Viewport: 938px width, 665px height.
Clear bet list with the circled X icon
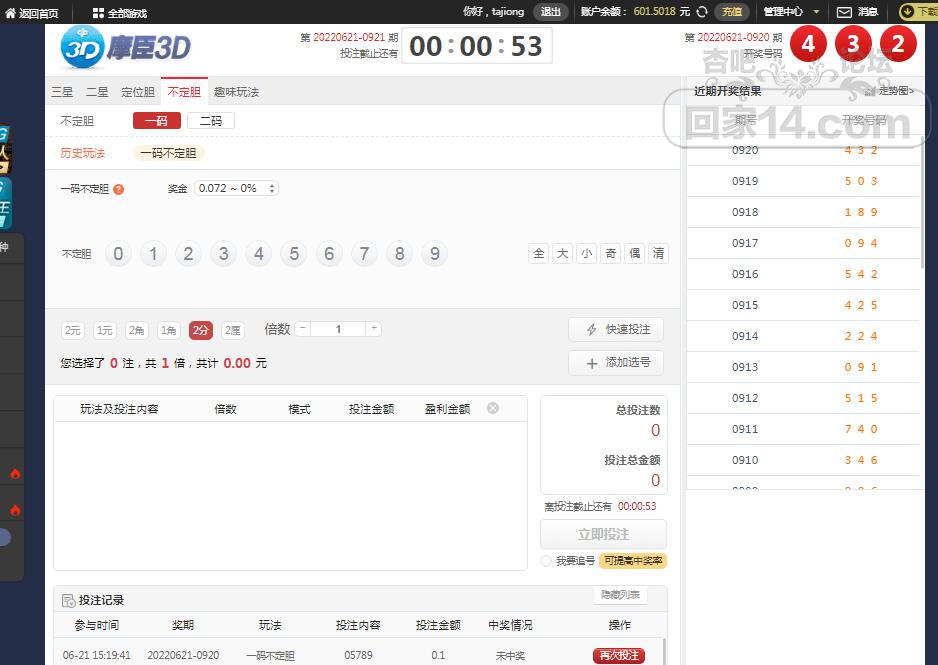point(493,408)
